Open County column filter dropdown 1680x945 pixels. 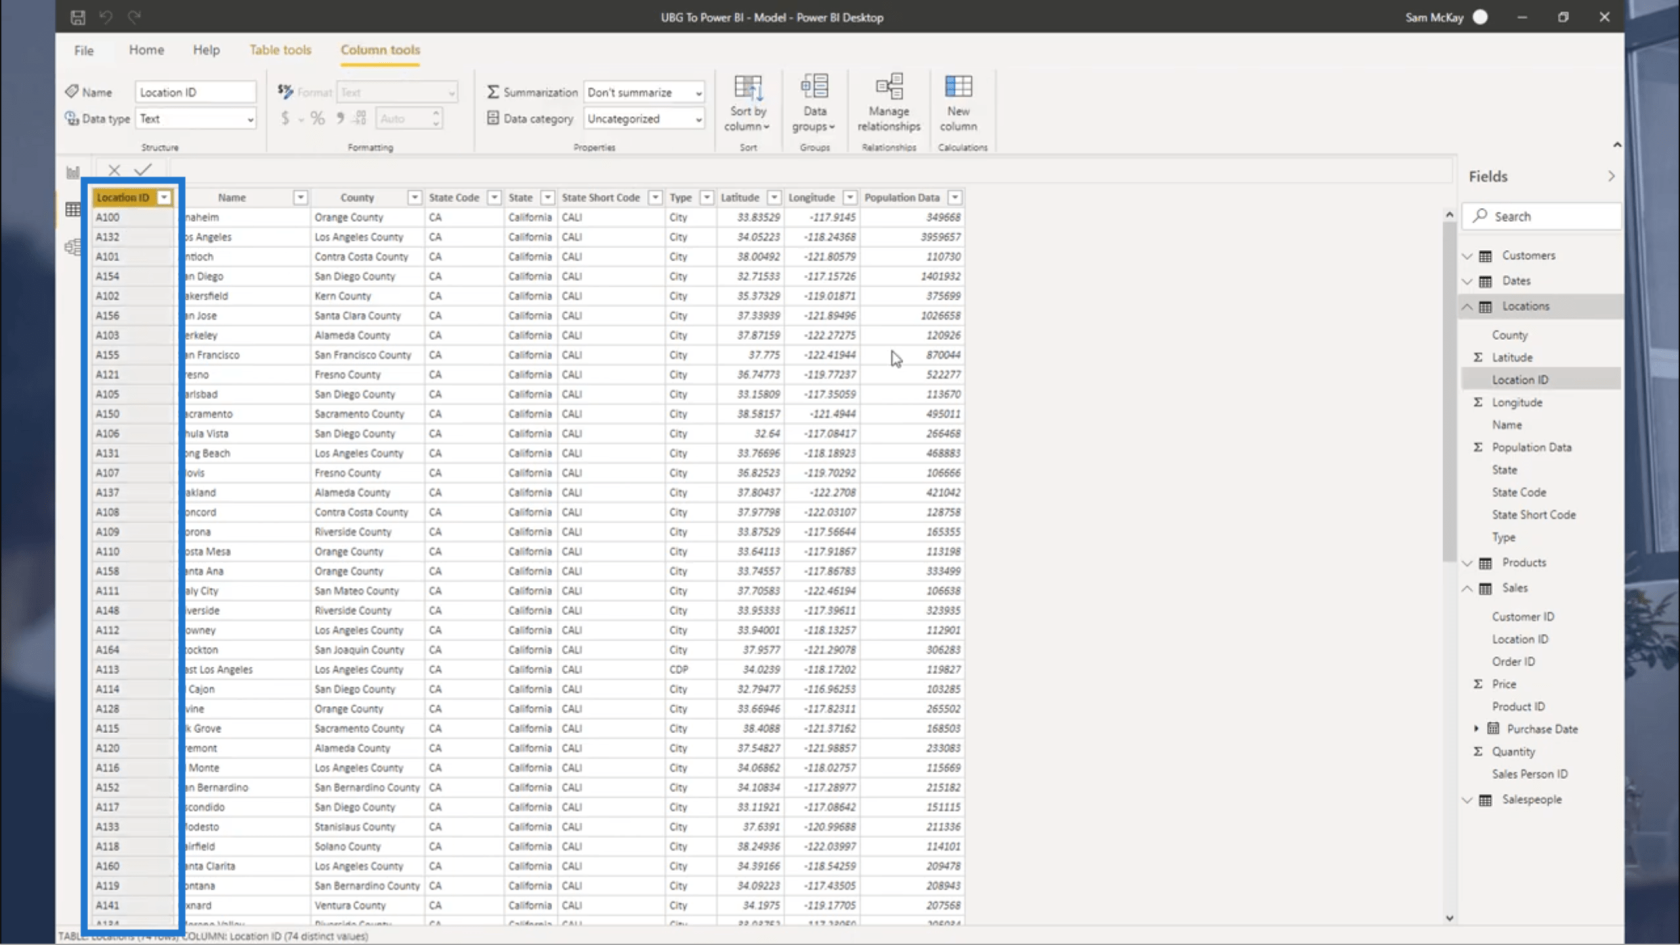pos(414,198)
